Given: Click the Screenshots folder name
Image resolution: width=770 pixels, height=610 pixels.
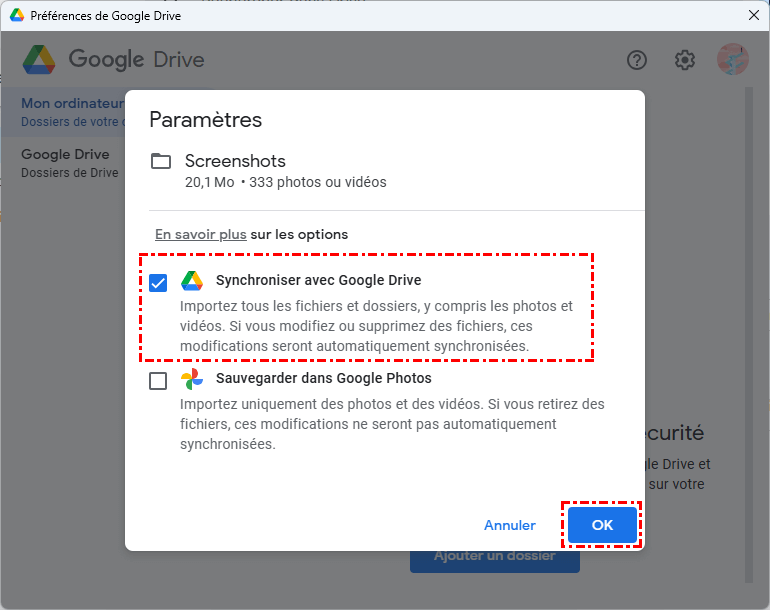Looking at the screenshot, I should [x=235, y=161].
